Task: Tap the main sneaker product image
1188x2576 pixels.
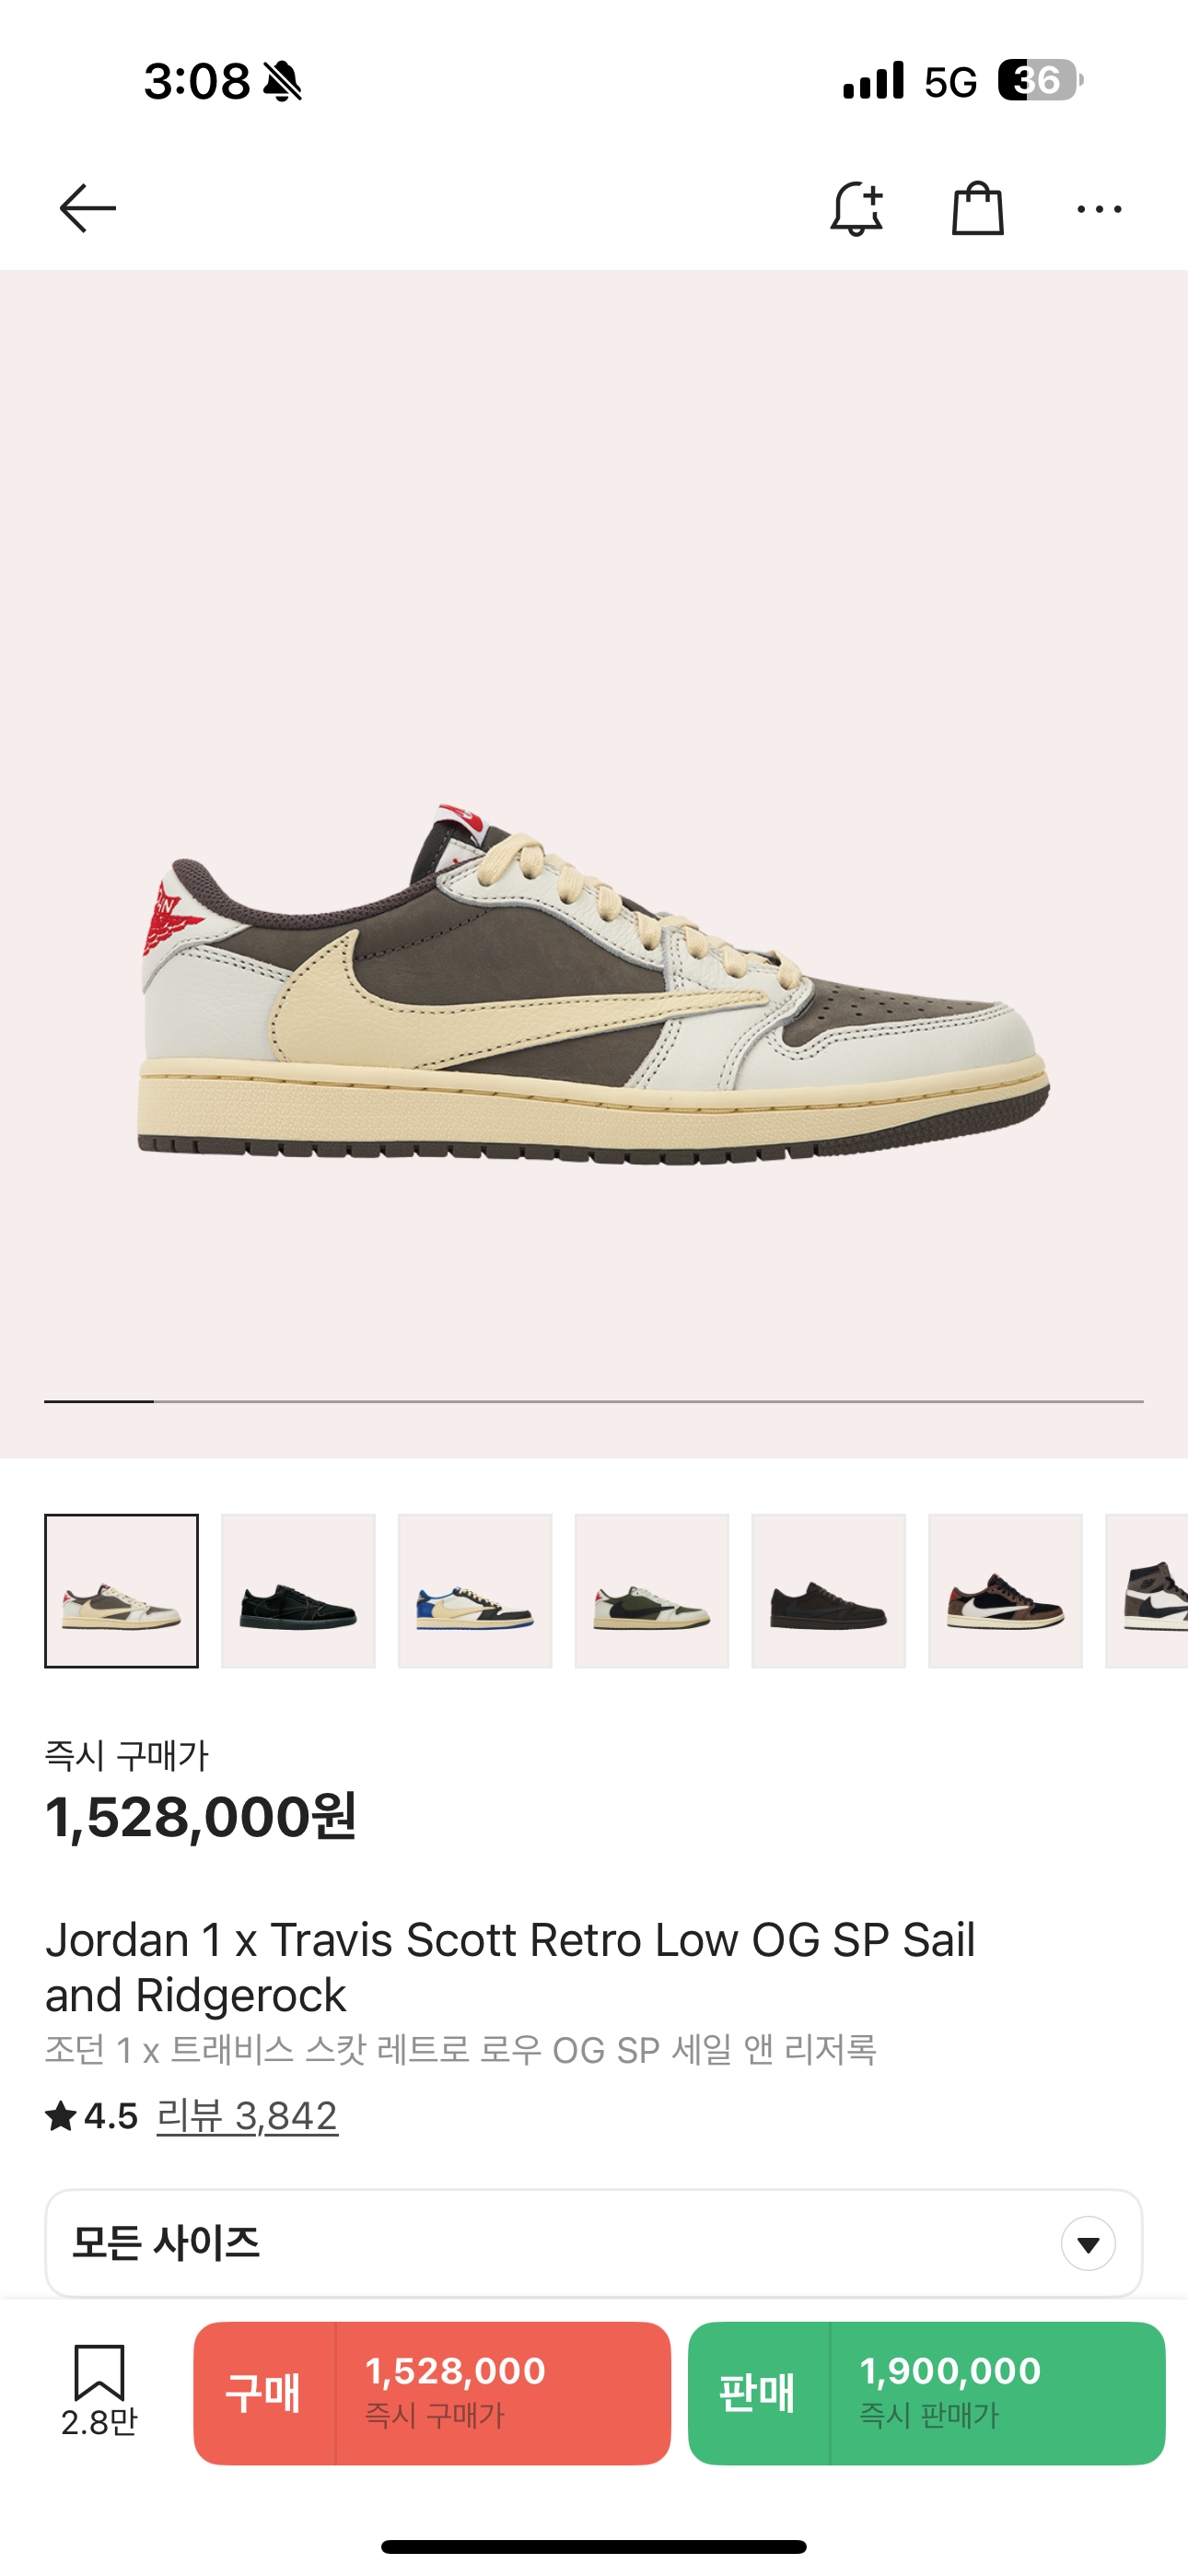Action: (594, 983)
